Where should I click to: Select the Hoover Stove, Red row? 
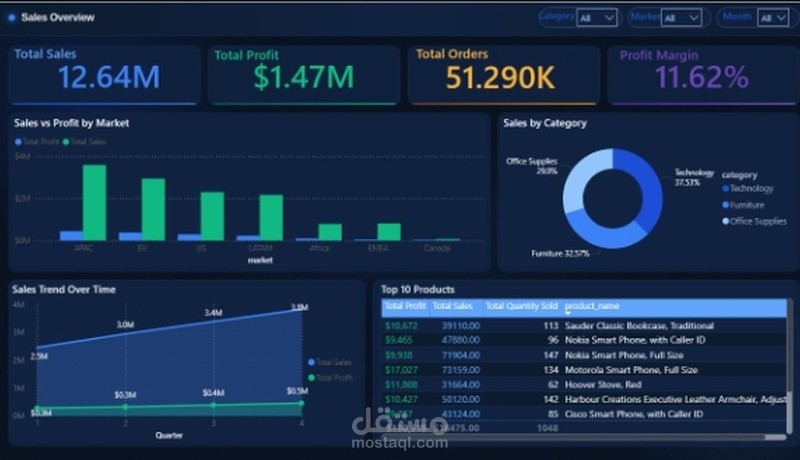coord(584,385)
